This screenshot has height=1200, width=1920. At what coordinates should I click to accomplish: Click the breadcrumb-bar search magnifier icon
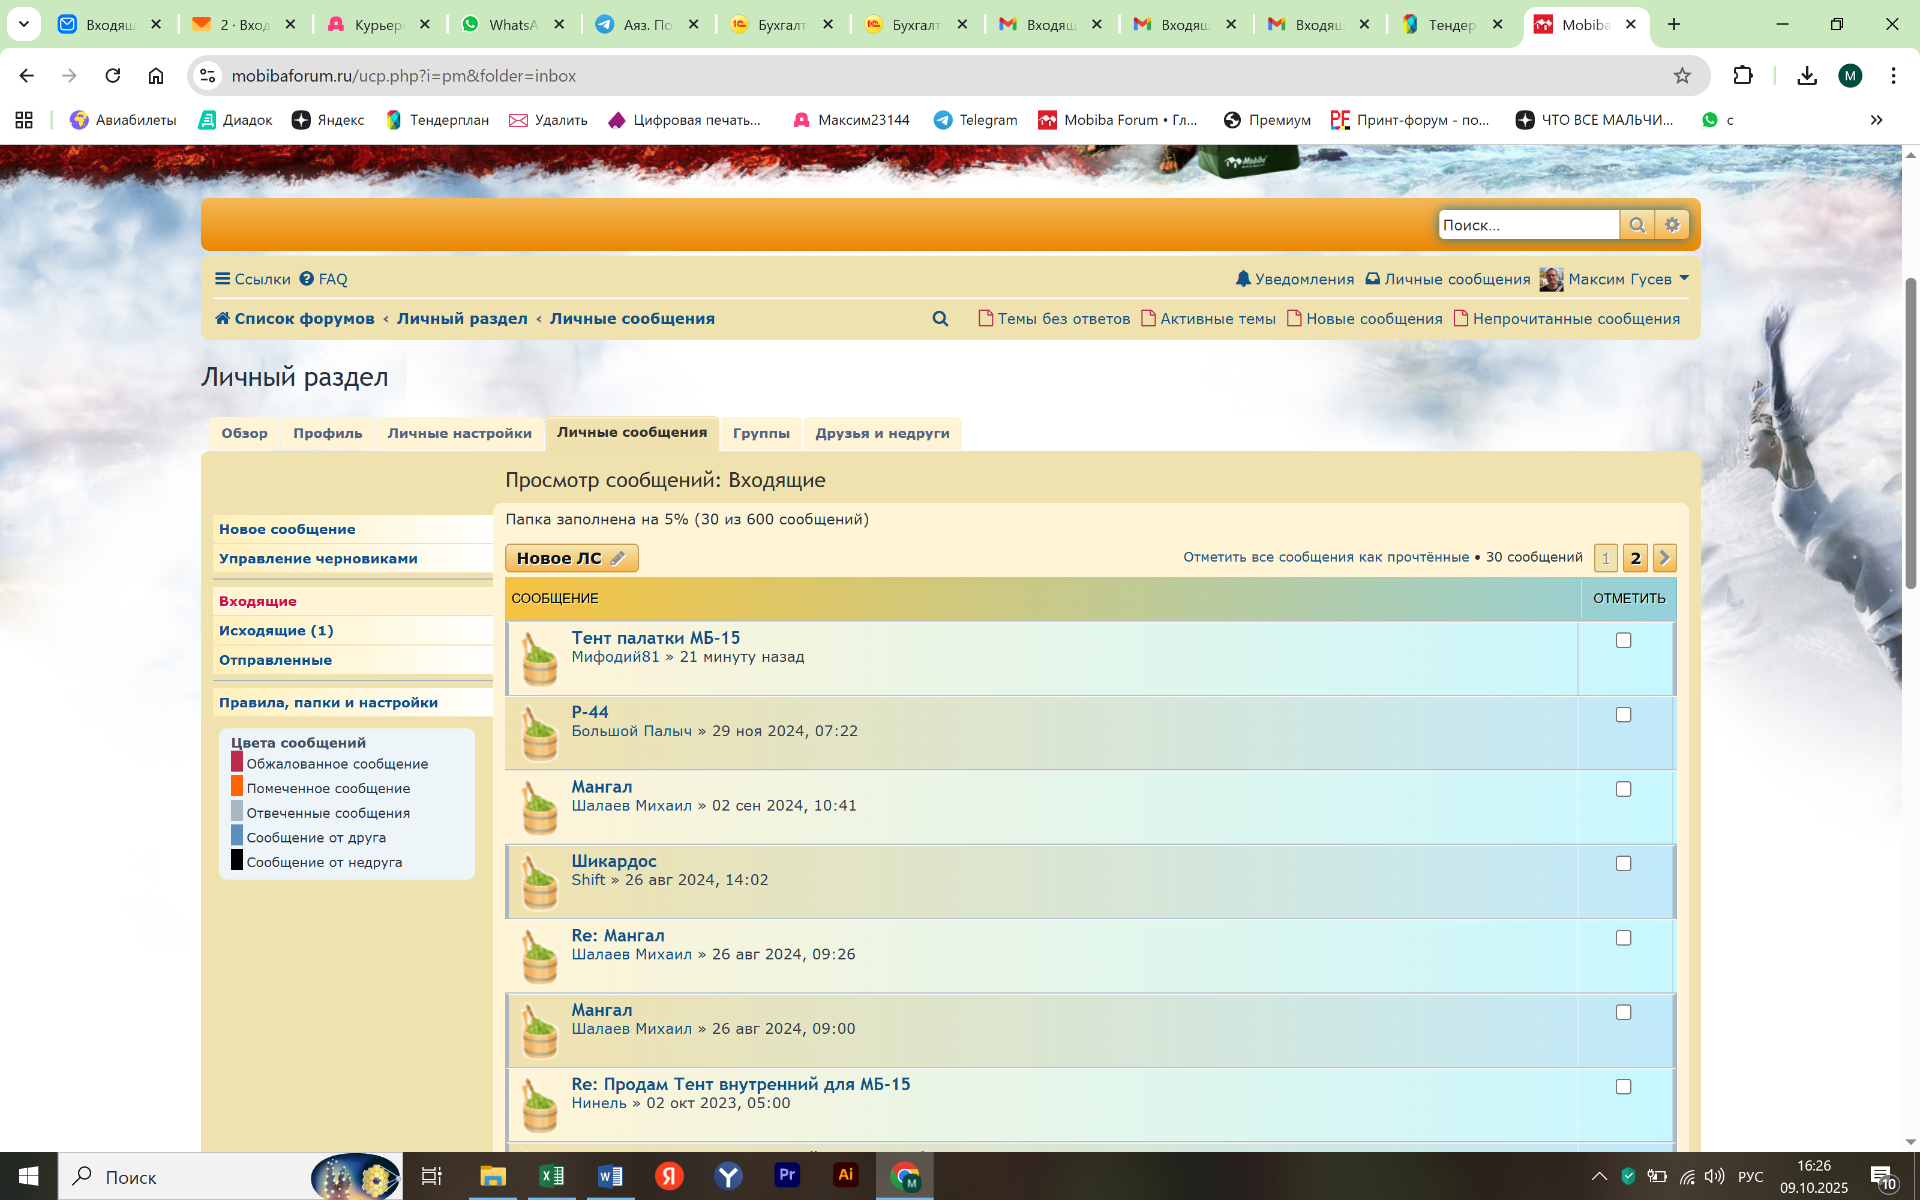[x=940, y=319]
